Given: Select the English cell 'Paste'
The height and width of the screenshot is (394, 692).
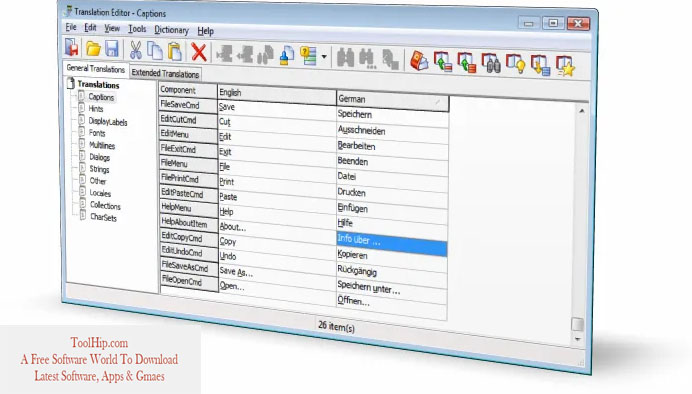Looking at the screenshot, I should point(277,199).
